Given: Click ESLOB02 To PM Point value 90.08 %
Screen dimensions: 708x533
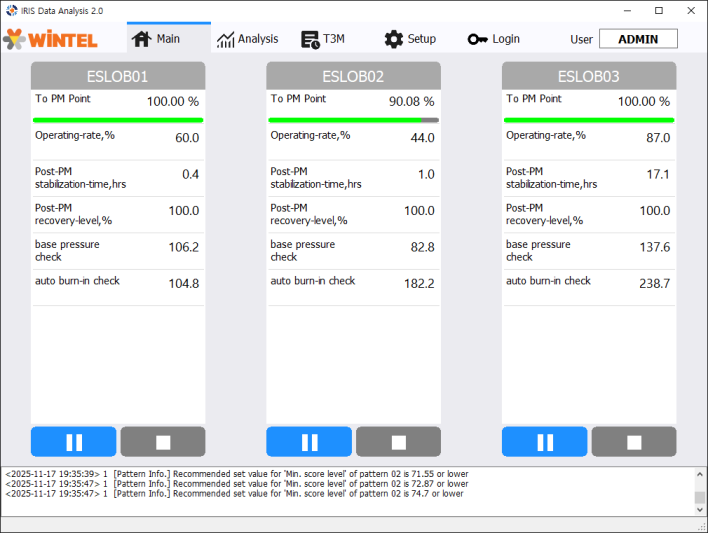Looking at the screenshot, I should point(412,101).
